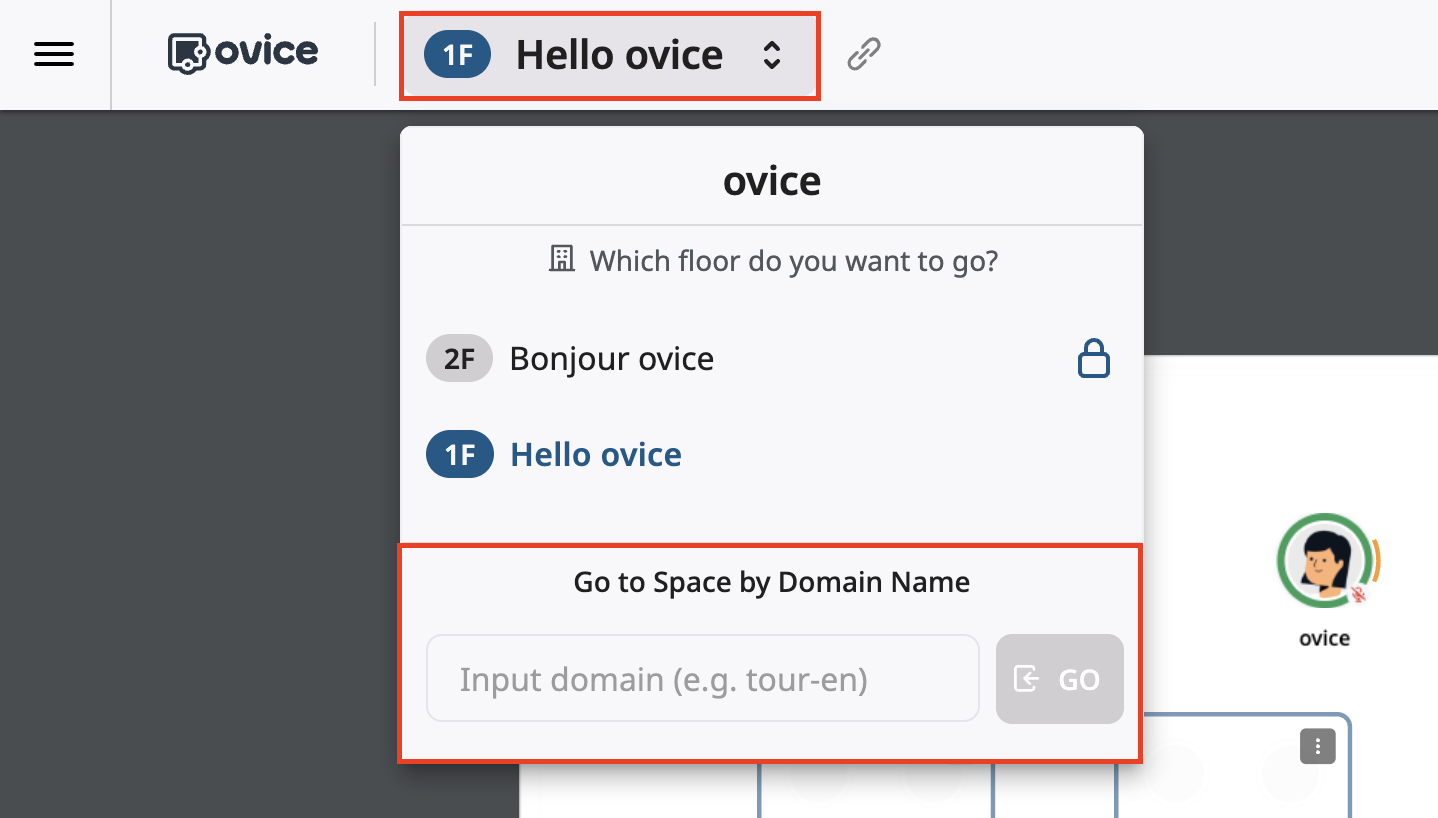Open the three-dot menu on meeting object
The width and height of the screenshot is (1438, 818).
click(x=1317, y=746)
